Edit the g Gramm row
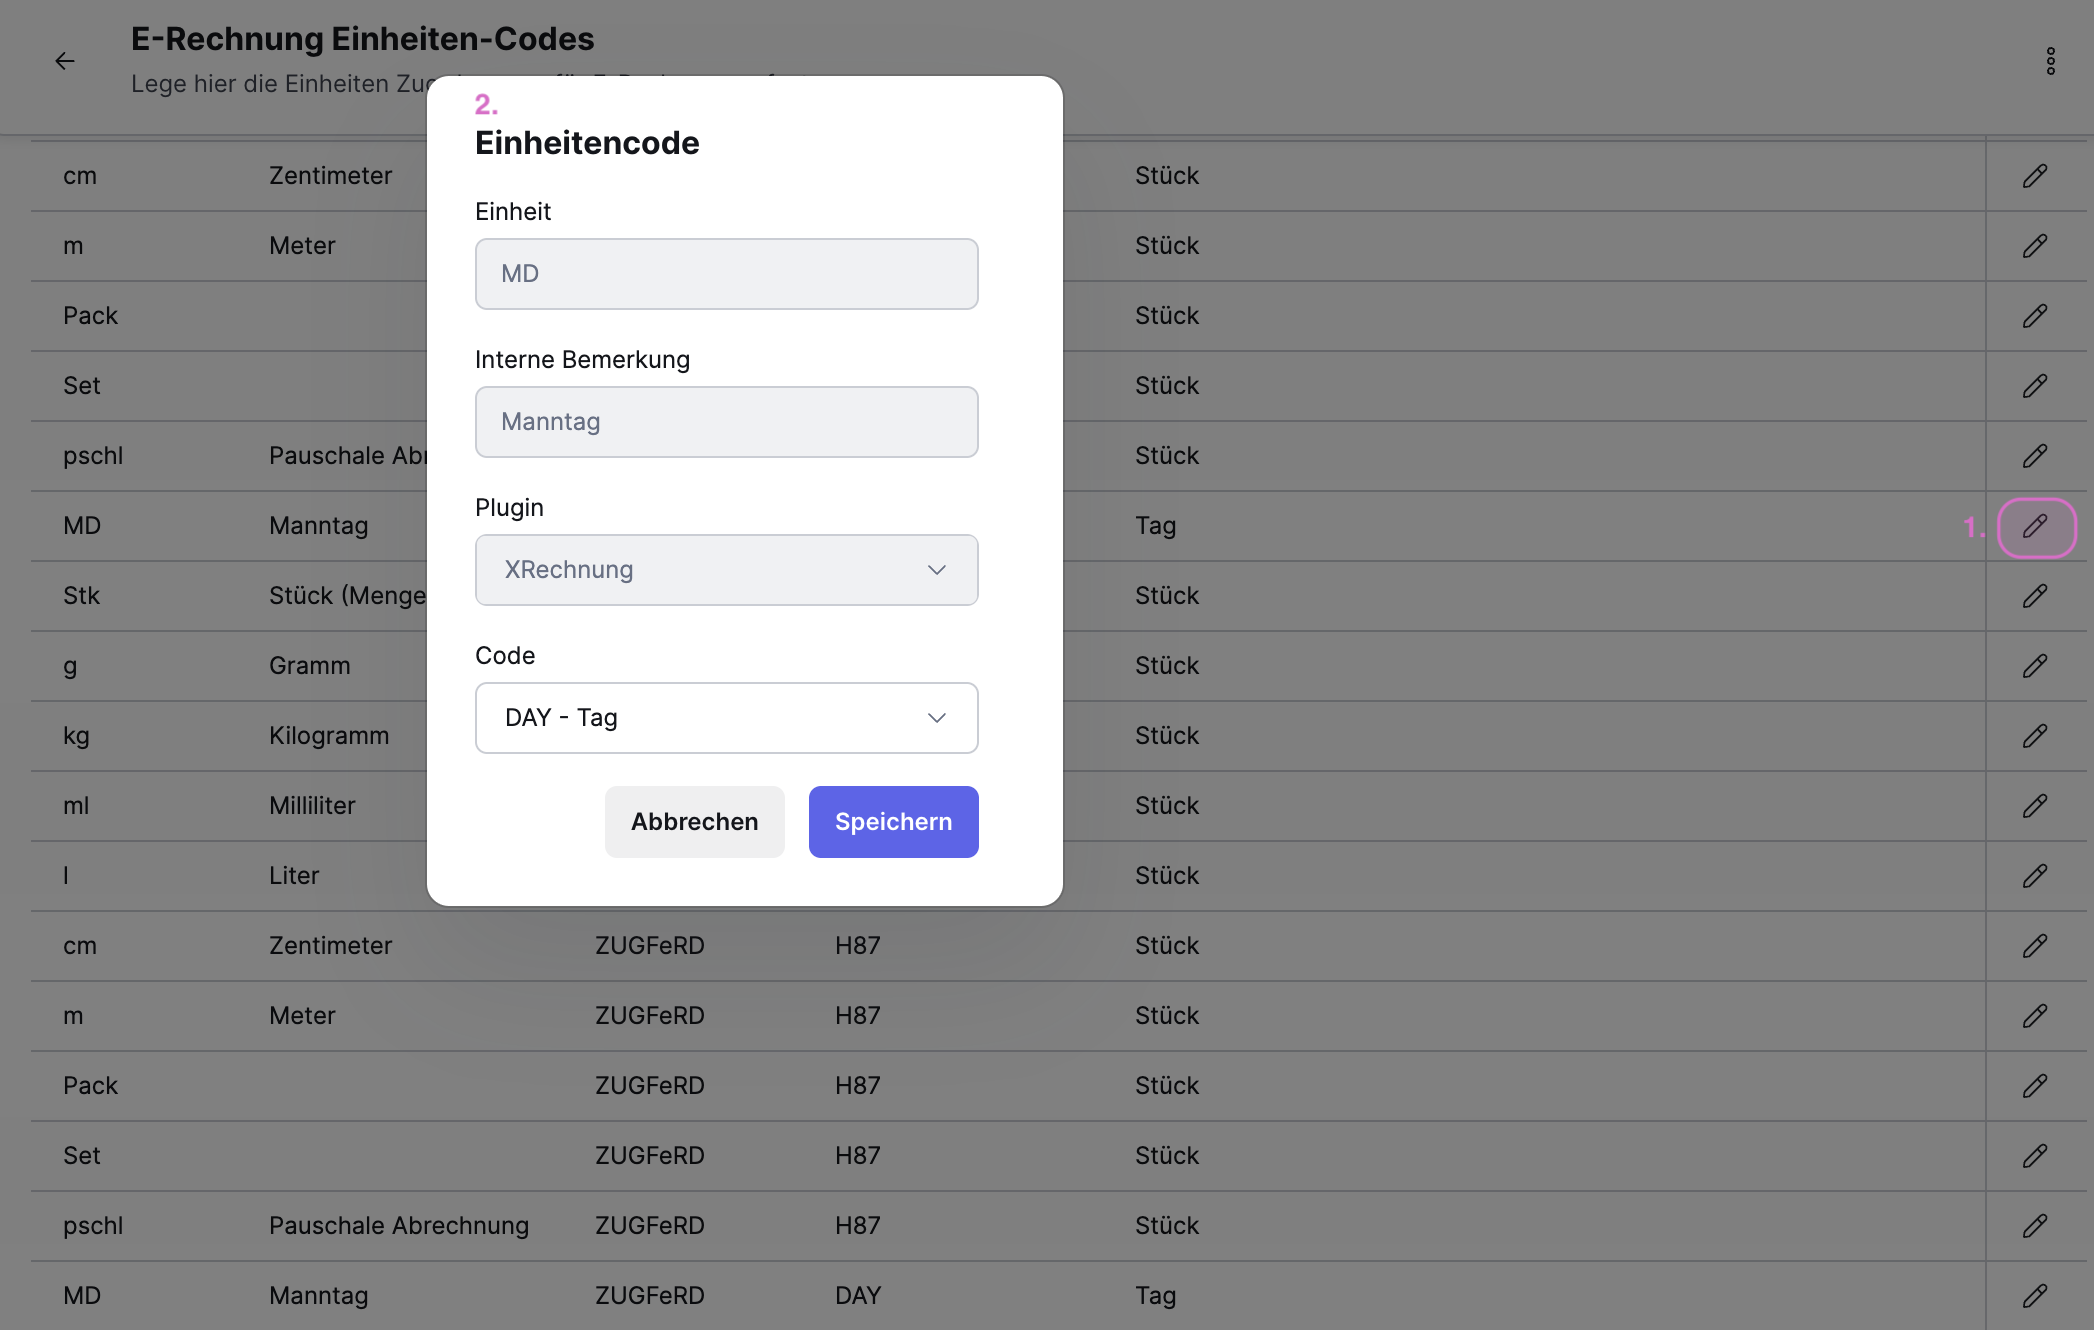Screen dimensions: 2094x1330 point(2035,666)
